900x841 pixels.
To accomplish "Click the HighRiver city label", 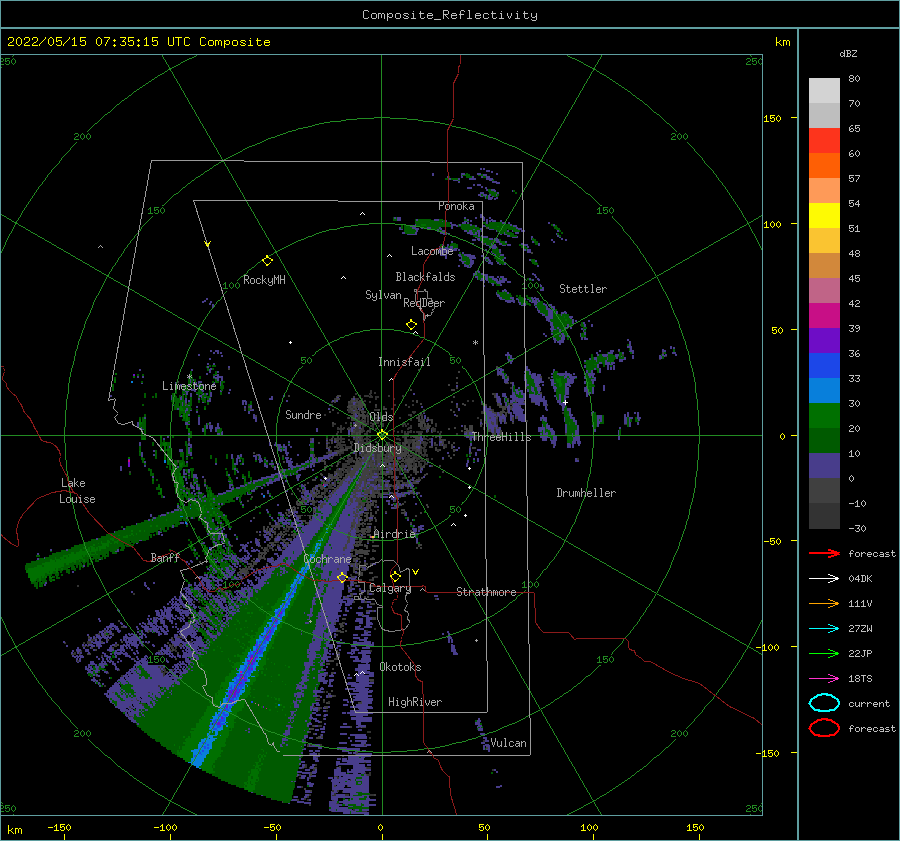I will pos(415,702).
